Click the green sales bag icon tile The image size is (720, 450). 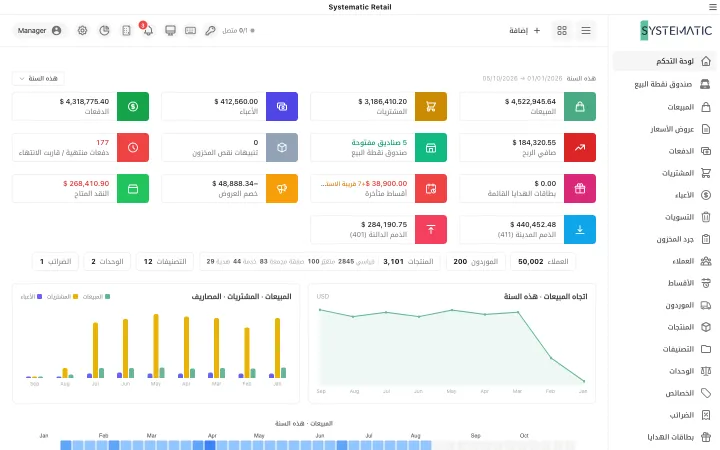point(580,107)
